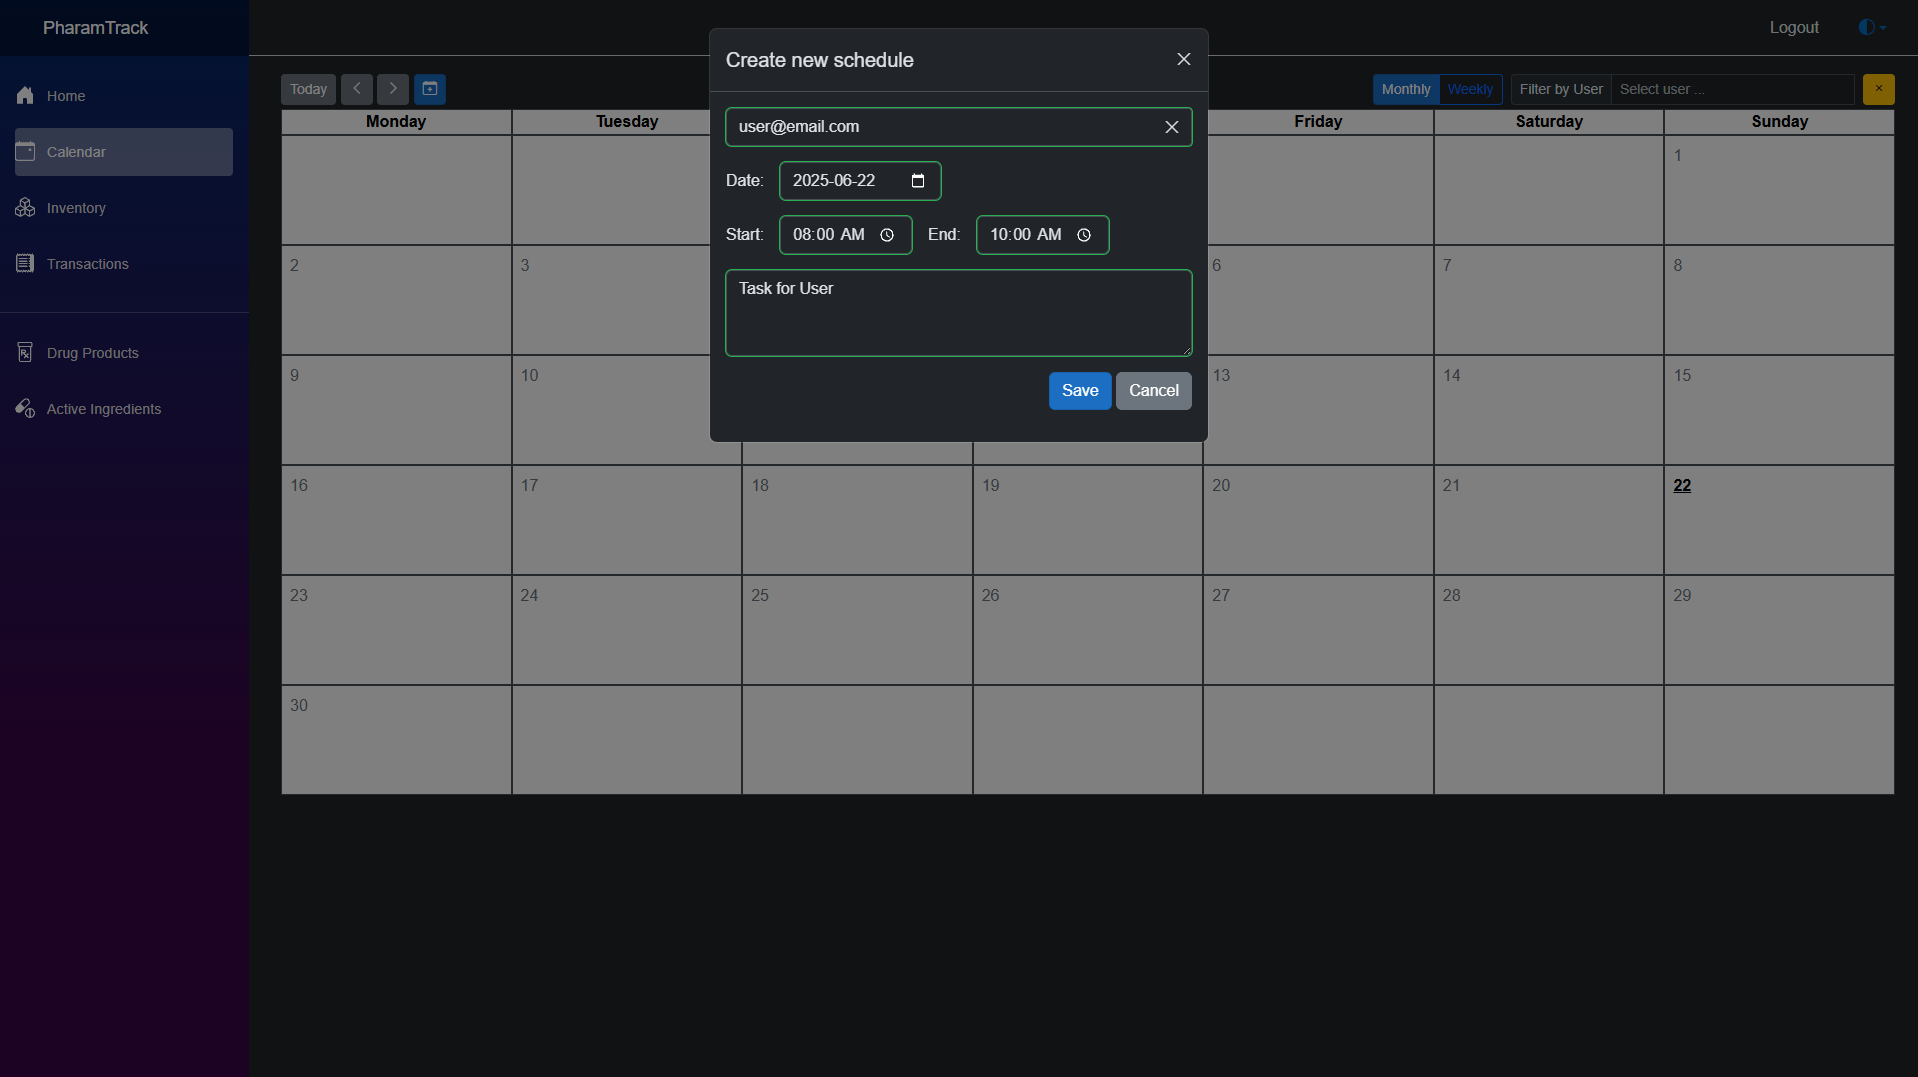Clear the user filter yellow button

pos(1878,89)
